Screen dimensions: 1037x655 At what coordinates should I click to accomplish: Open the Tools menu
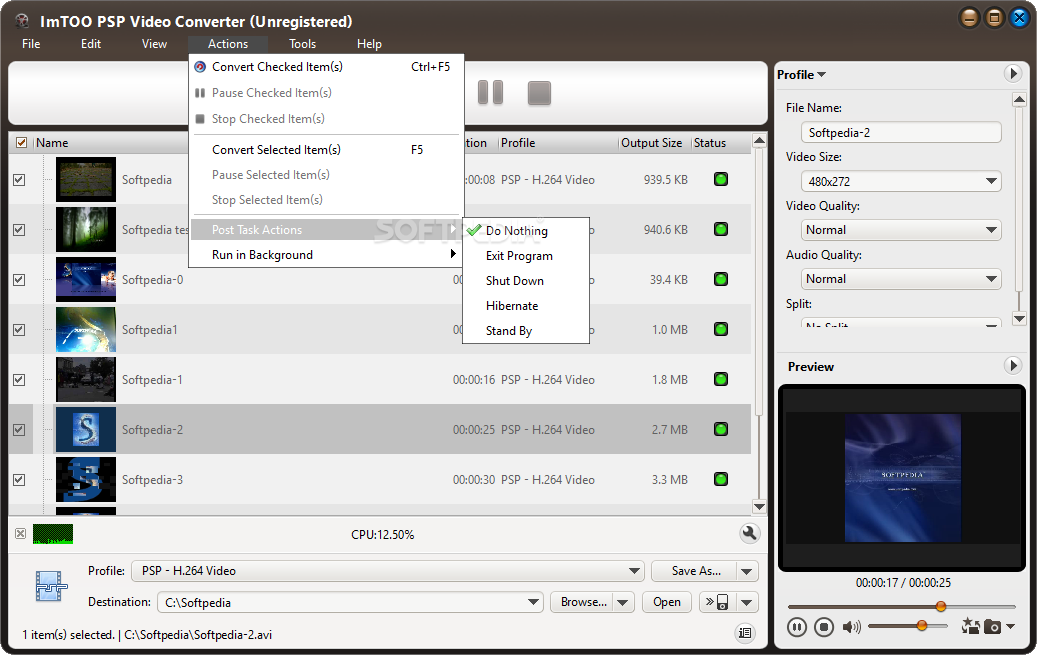tap(302, 44)
